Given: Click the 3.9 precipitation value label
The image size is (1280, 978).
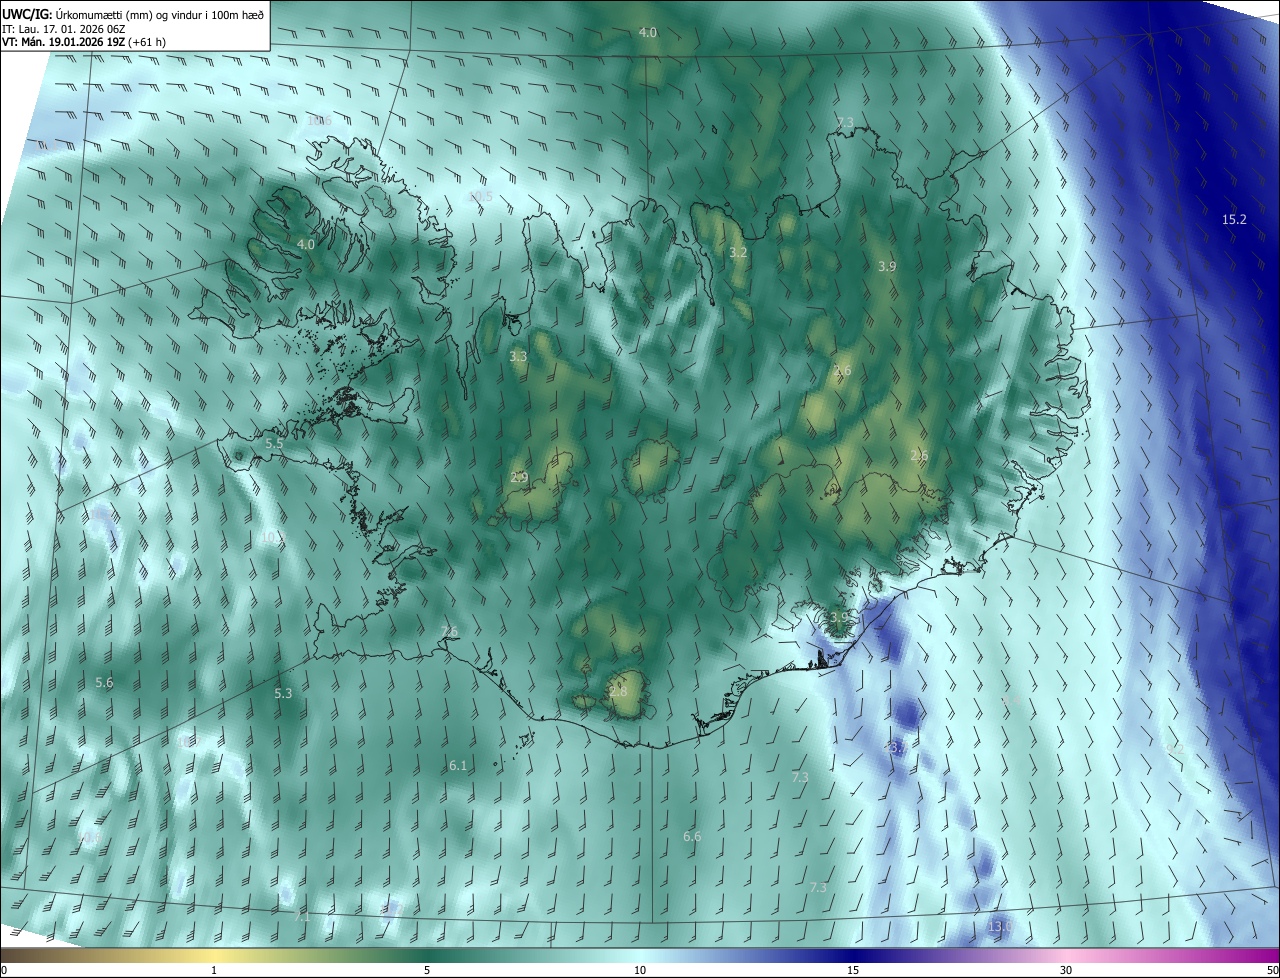Looking at the screenshot, I should click(887, 266).
